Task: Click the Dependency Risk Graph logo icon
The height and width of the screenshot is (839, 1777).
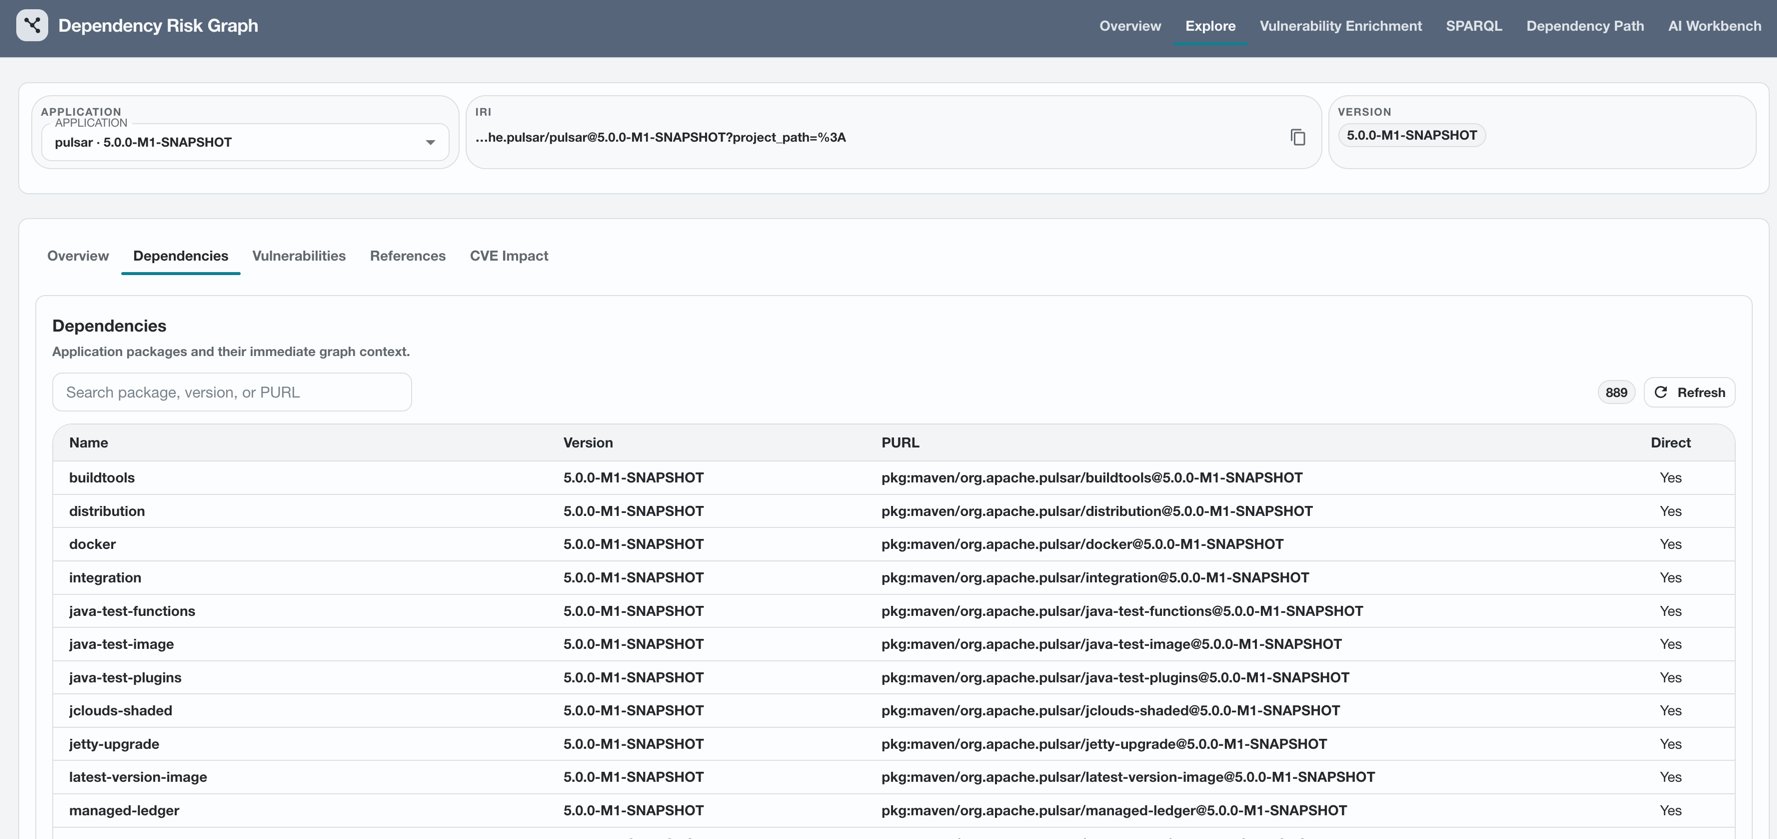Action: (32, 25)
